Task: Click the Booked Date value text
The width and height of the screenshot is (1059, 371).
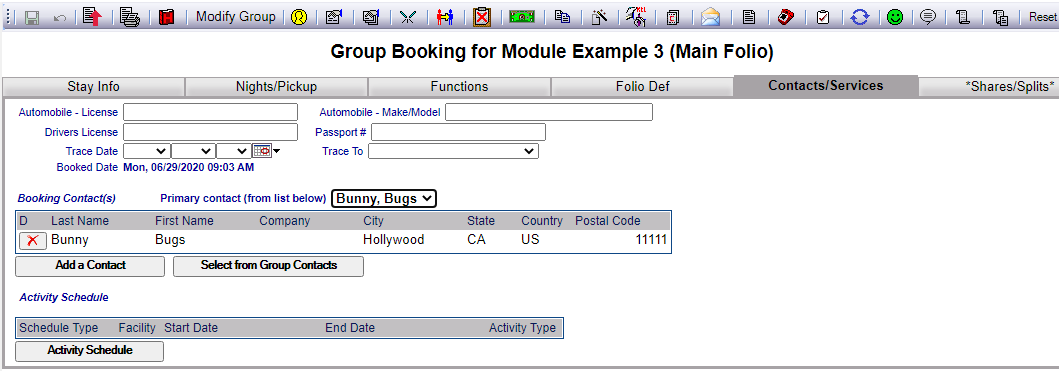Action: click(189, 167)
